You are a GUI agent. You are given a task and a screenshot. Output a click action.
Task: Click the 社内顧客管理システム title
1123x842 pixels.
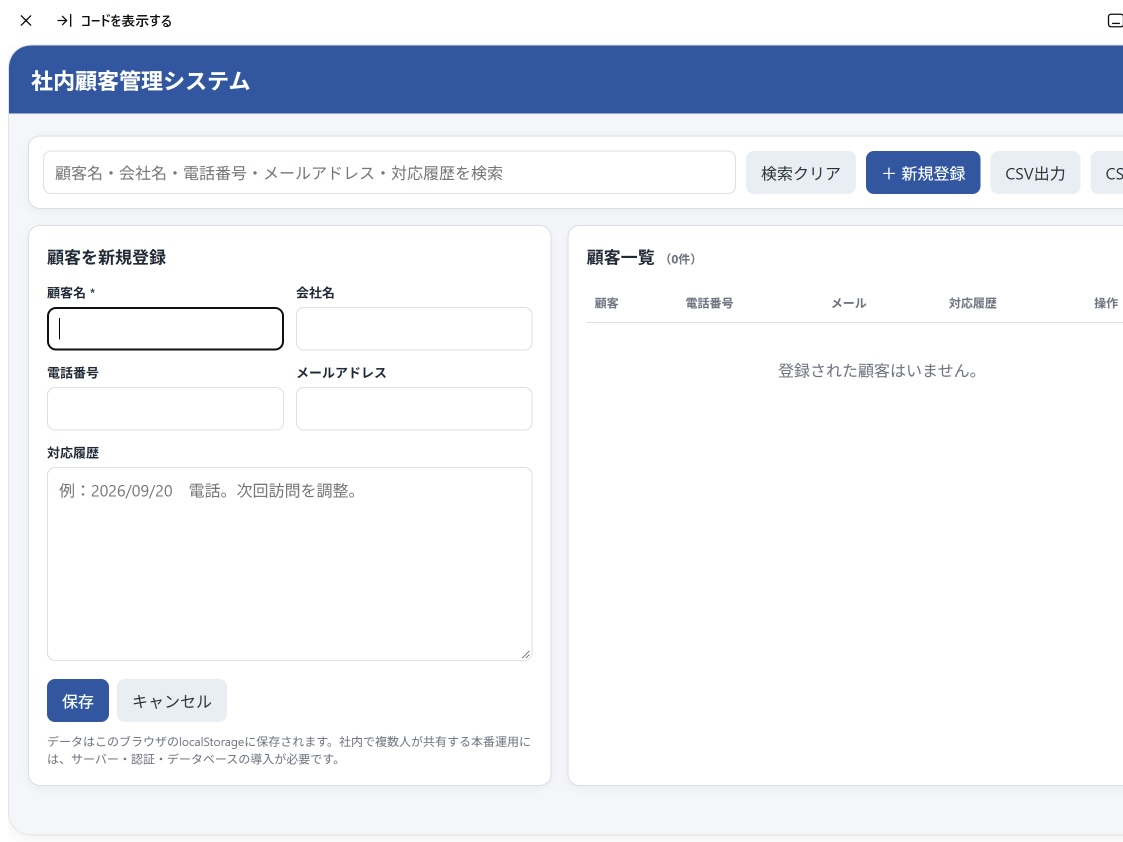point(140,81)
